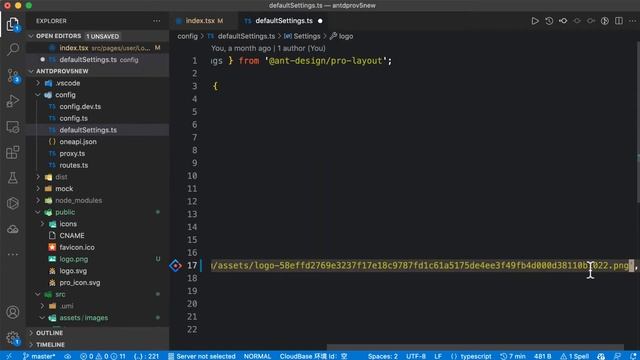This screenshot has height=360, width=640.
Task: Click the logo breadcrumb segment
Action: click(342, 36)
